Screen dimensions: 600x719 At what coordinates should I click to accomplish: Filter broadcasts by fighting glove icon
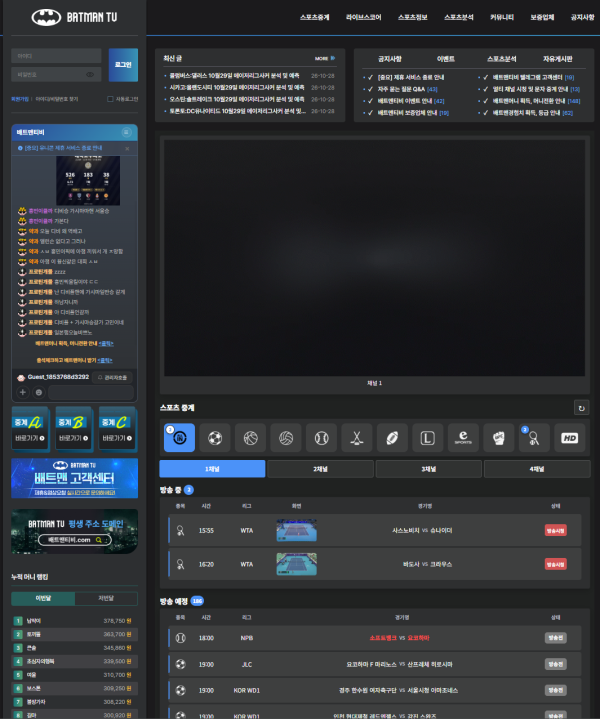[x=499, y=438]
